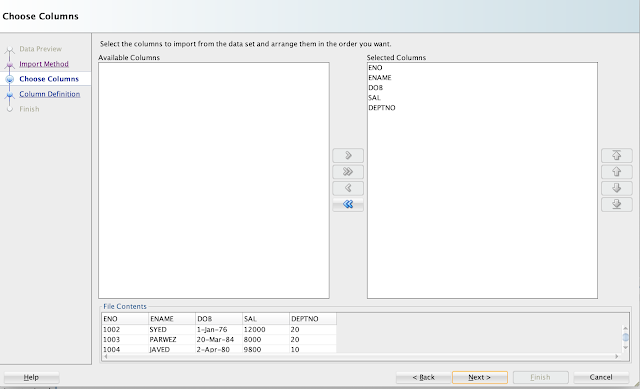This screenshot has width=640, height=389.
Task: Click File Contents horizontal scroll-right arrow
Action: (617, 356)
